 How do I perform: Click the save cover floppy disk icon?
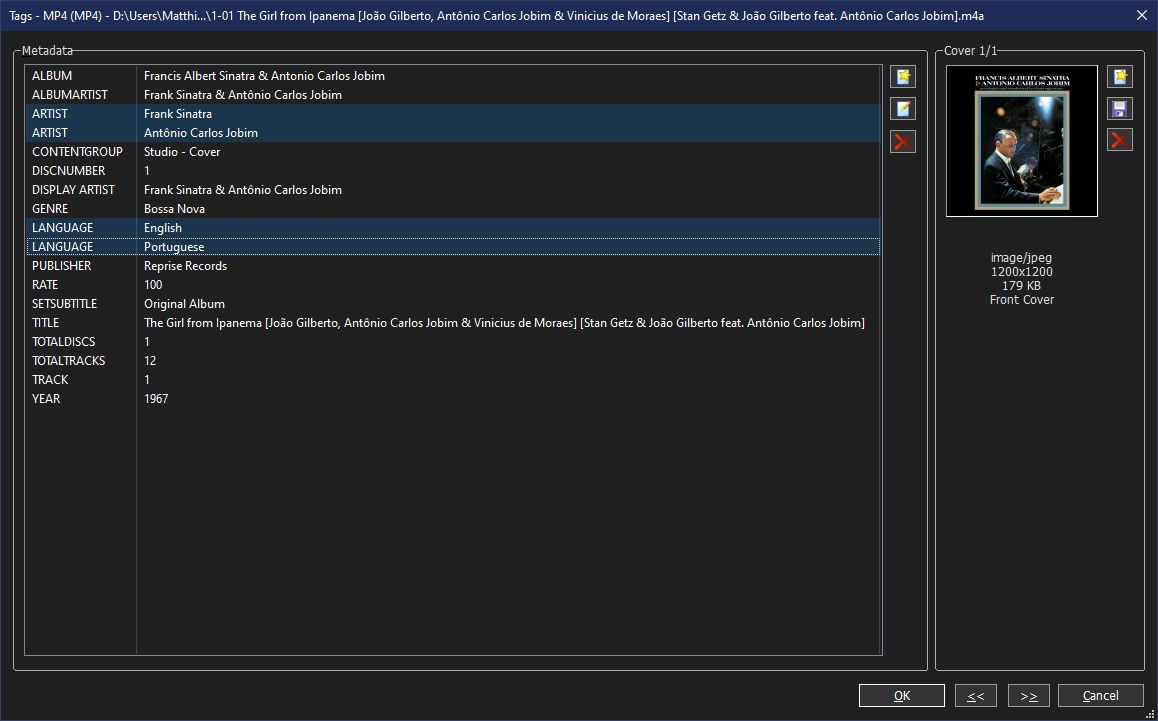click(x=1120, y=109)
